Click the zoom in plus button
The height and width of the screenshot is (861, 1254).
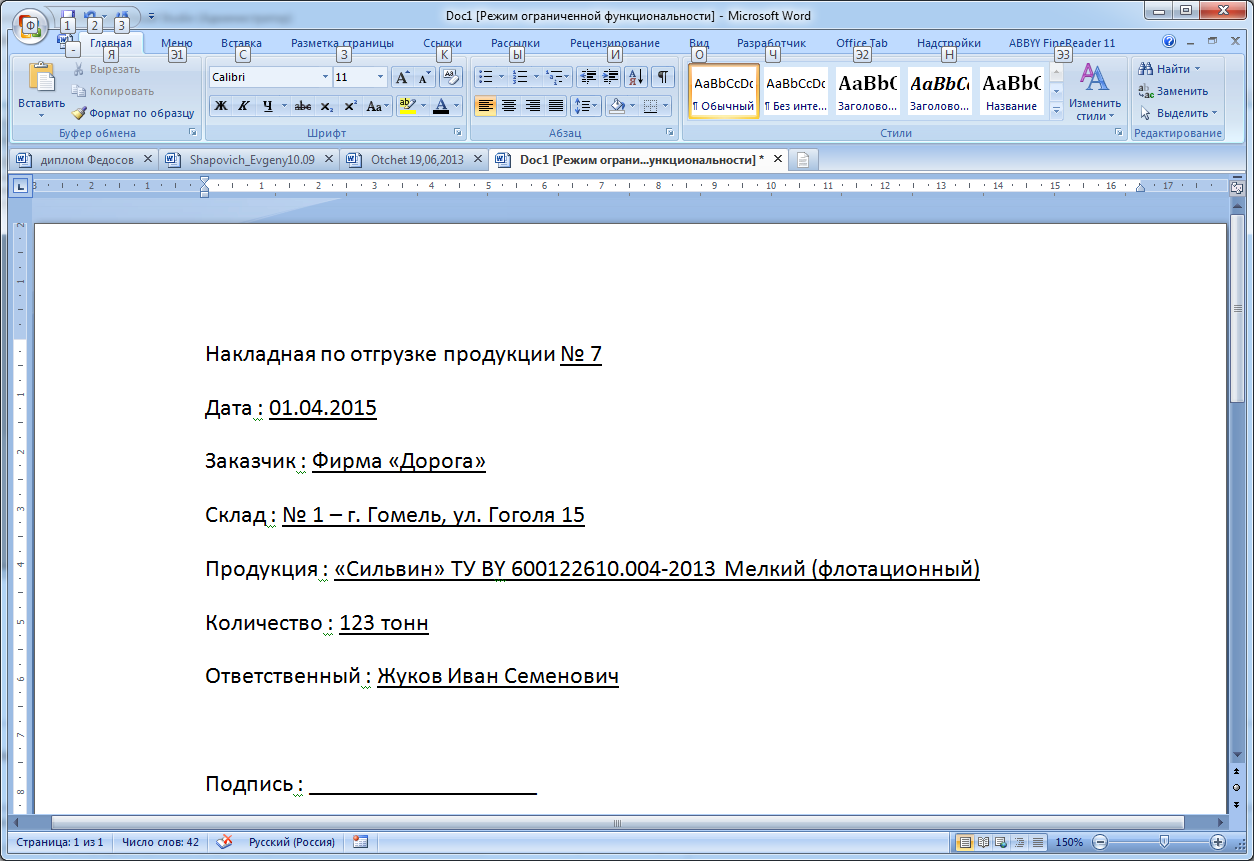click(x=1218, y=842)
